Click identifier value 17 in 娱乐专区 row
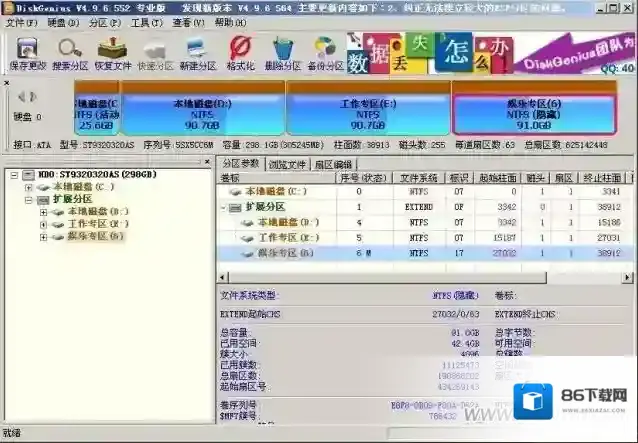Screen dimensions: 638x443 point(459,253)
